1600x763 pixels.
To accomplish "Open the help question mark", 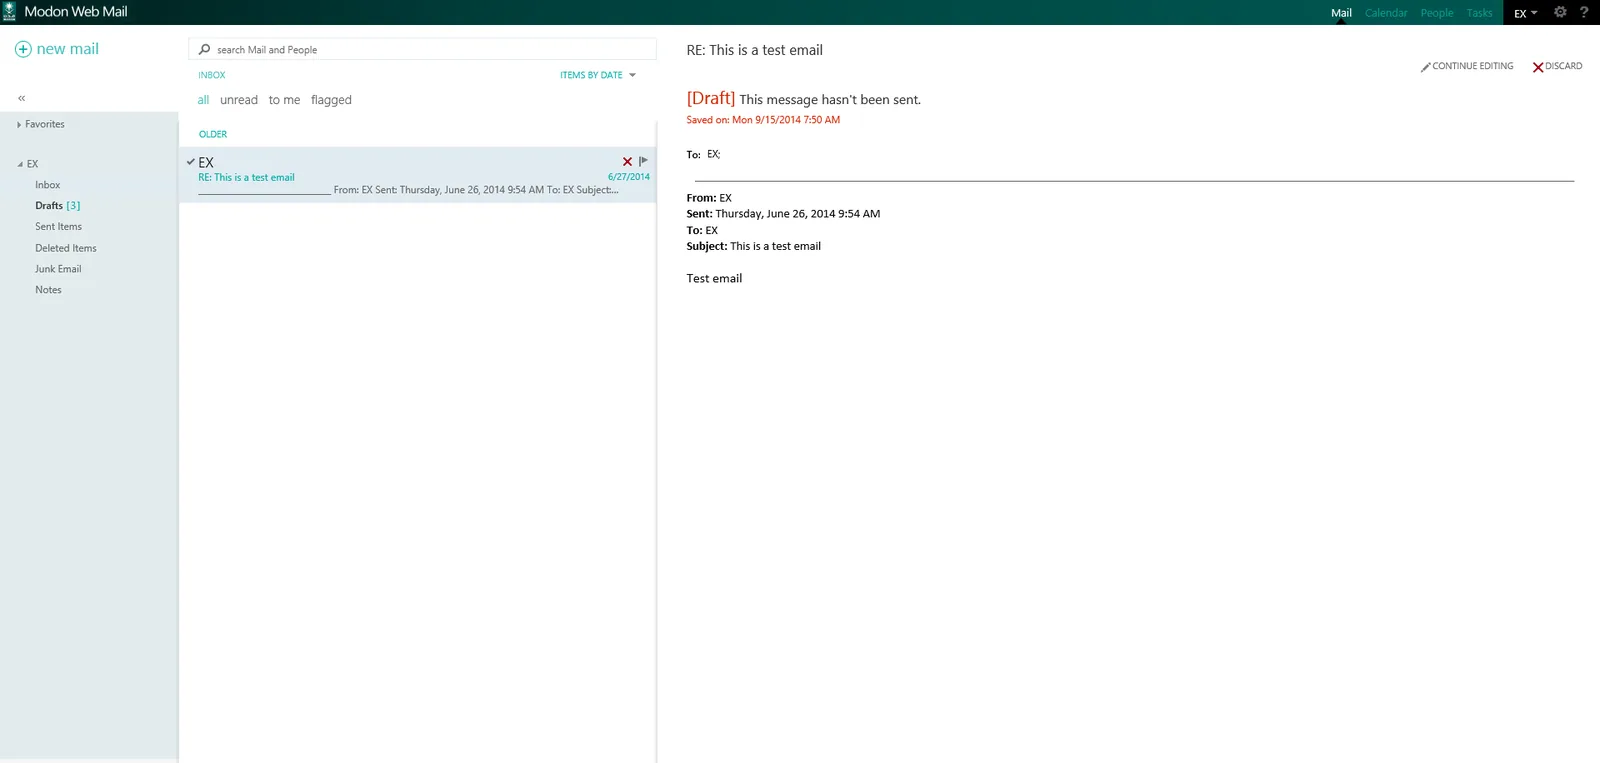I will pos(1584,12).
